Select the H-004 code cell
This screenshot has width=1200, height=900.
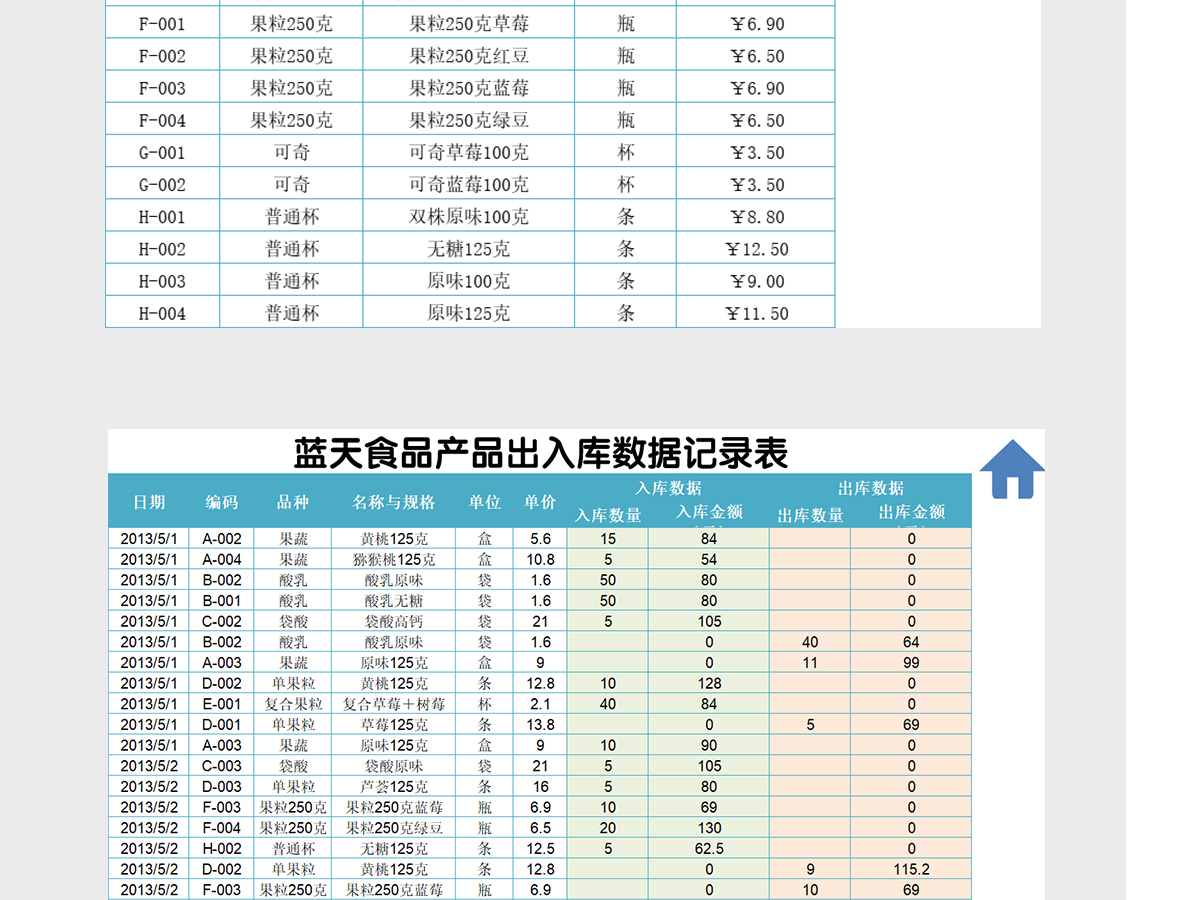(162, 313)
